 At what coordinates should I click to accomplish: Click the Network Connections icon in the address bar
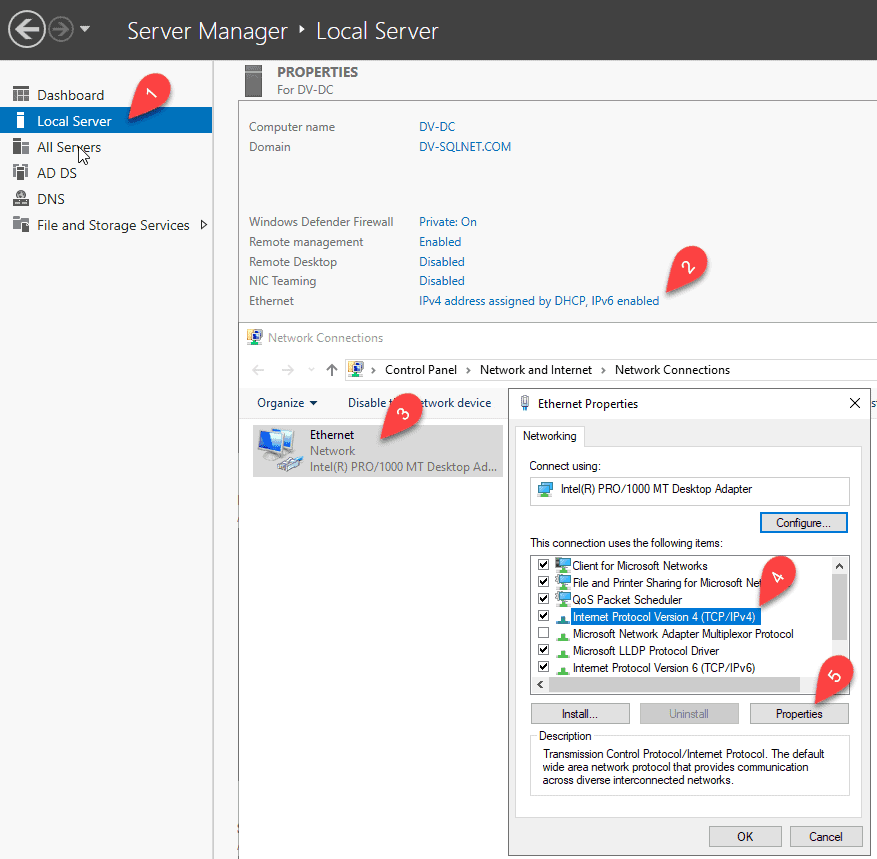tap(356, 369)
